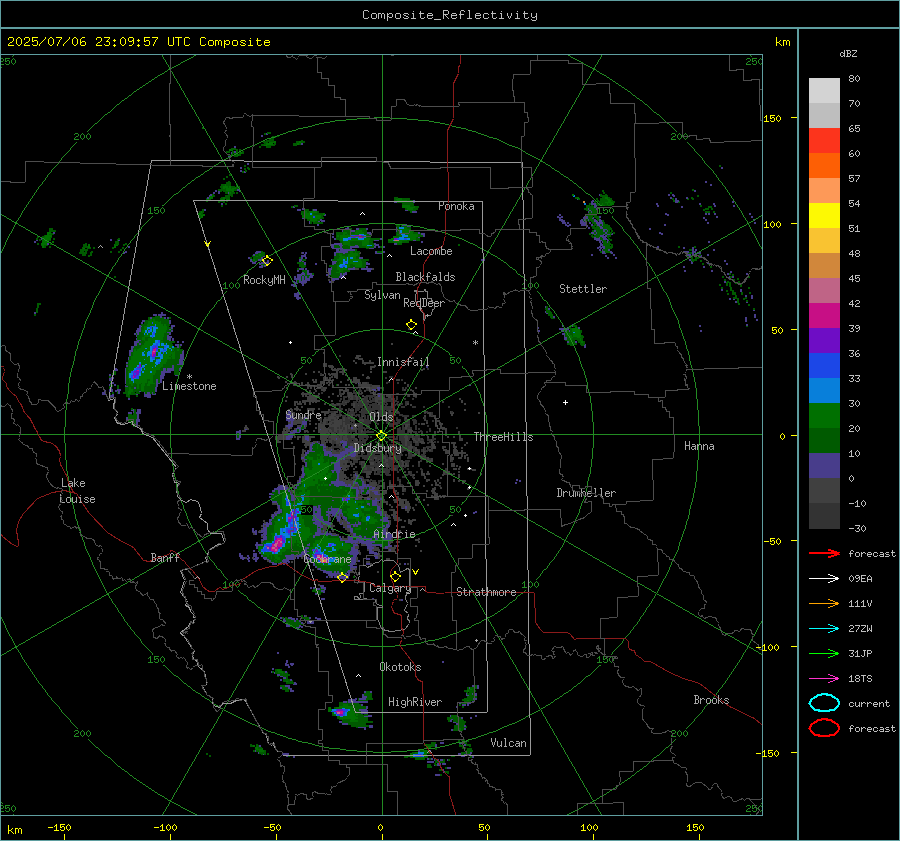This screenshot has height=841, width=900.
Task: Click the Olds town label
Action: 381,417
